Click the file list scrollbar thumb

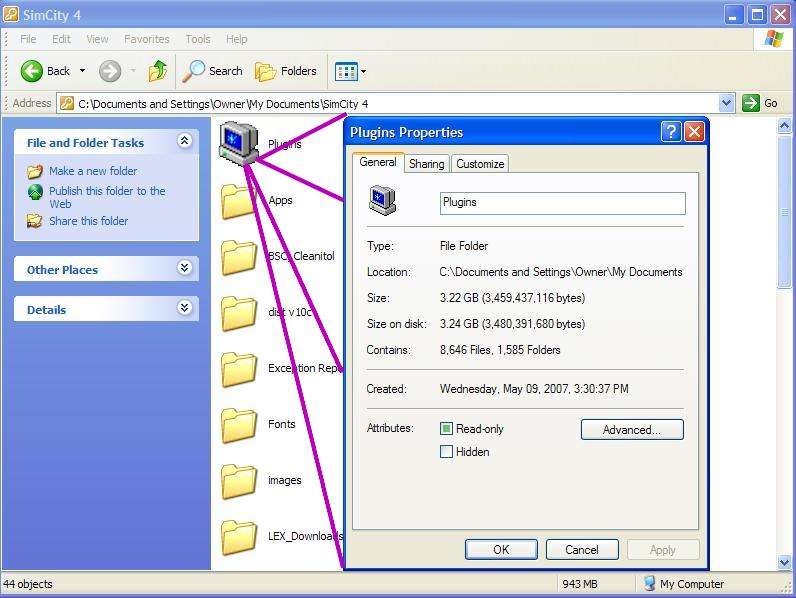point(784,211)
